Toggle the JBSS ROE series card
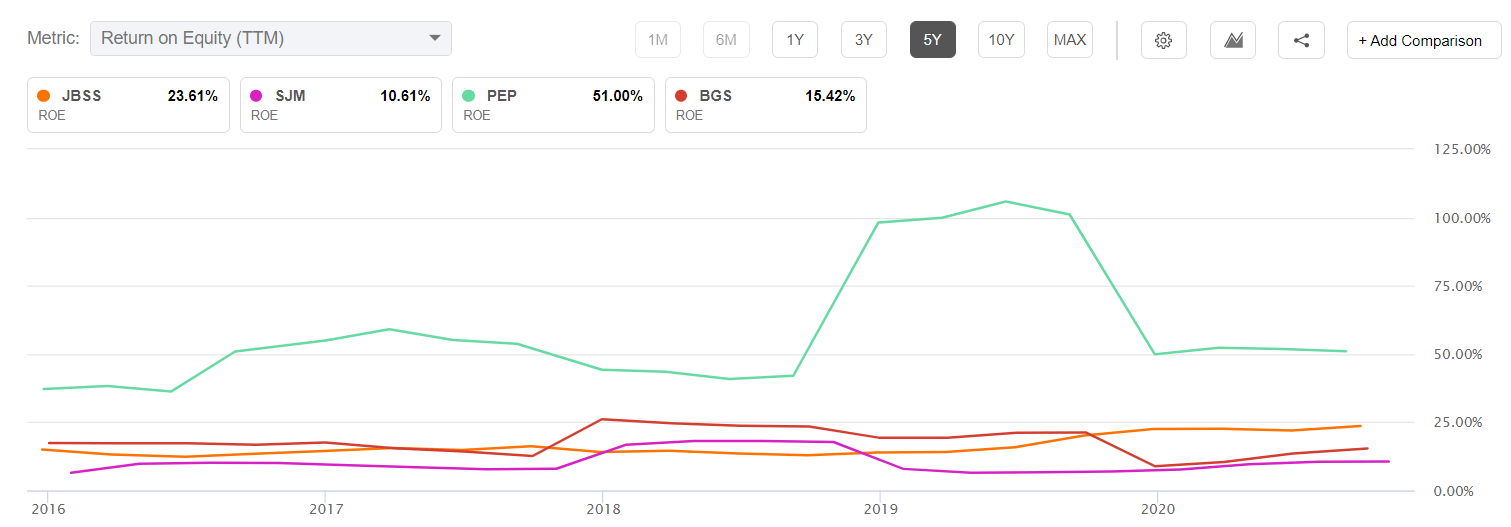This screenshot has height=527, width=1511. (127, 105)
